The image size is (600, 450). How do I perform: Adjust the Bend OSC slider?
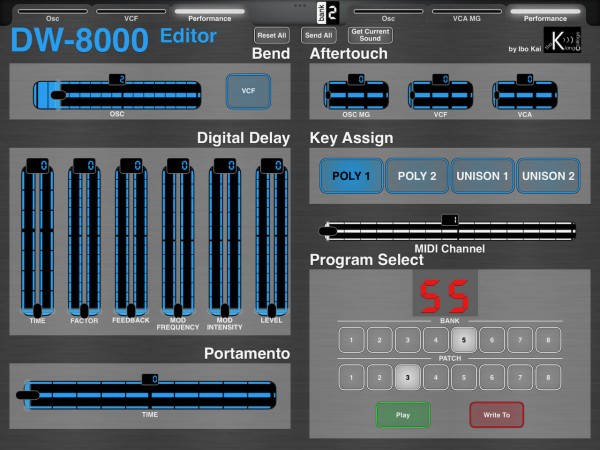coord(117,95)
